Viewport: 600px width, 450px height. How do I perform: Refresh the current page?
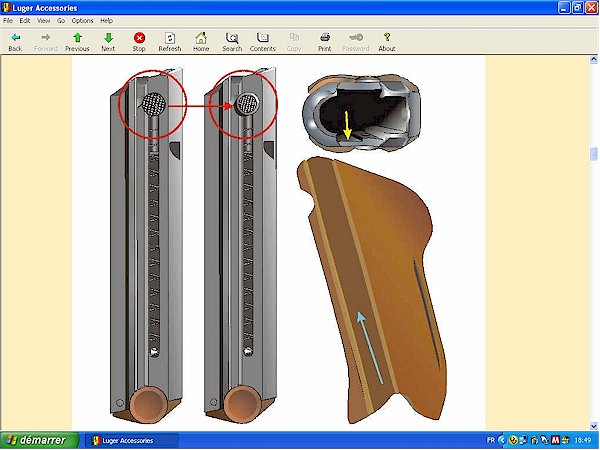(x=170, y=42)
